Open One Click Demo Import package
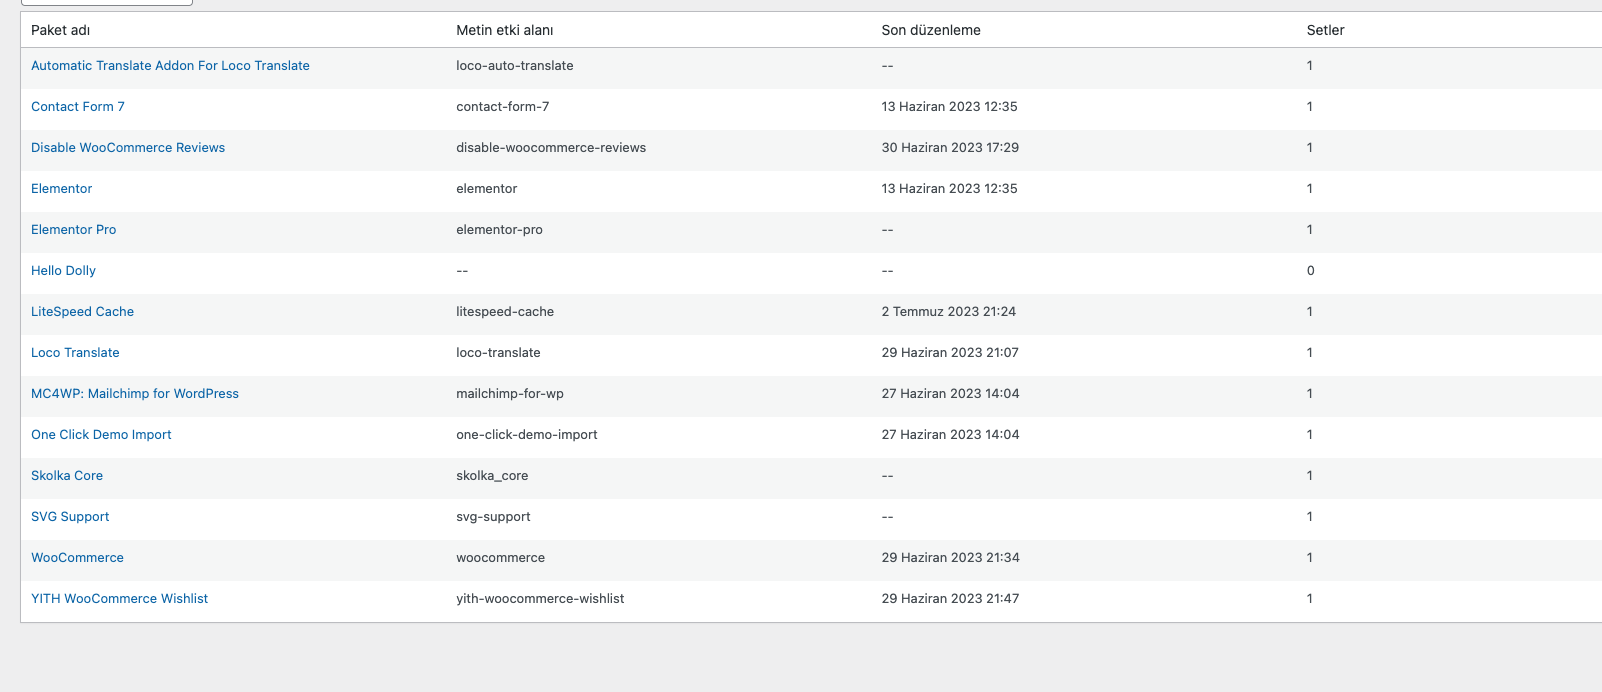1602x692 pixels. (101, 435)
